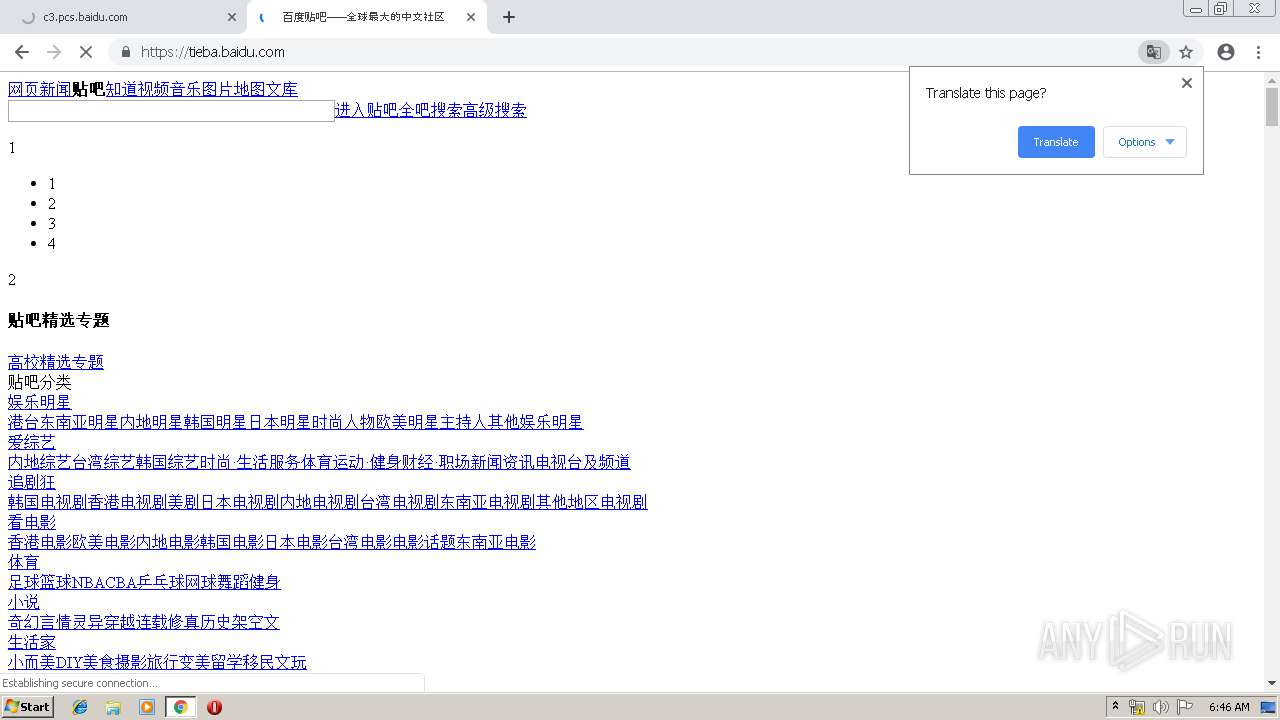Open the 看电影 category link

pos(32,522)
